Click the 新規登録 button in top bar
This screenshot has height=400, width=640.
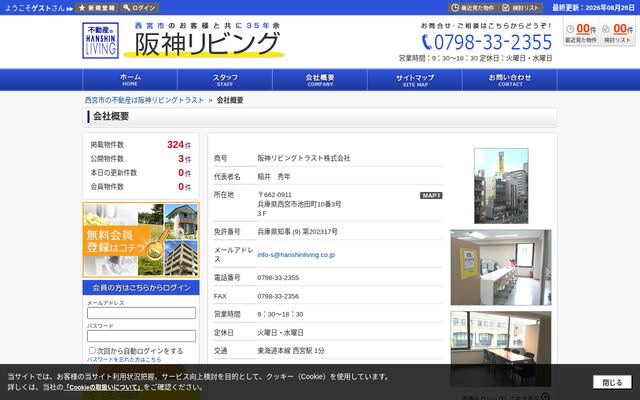coord(96,8)
